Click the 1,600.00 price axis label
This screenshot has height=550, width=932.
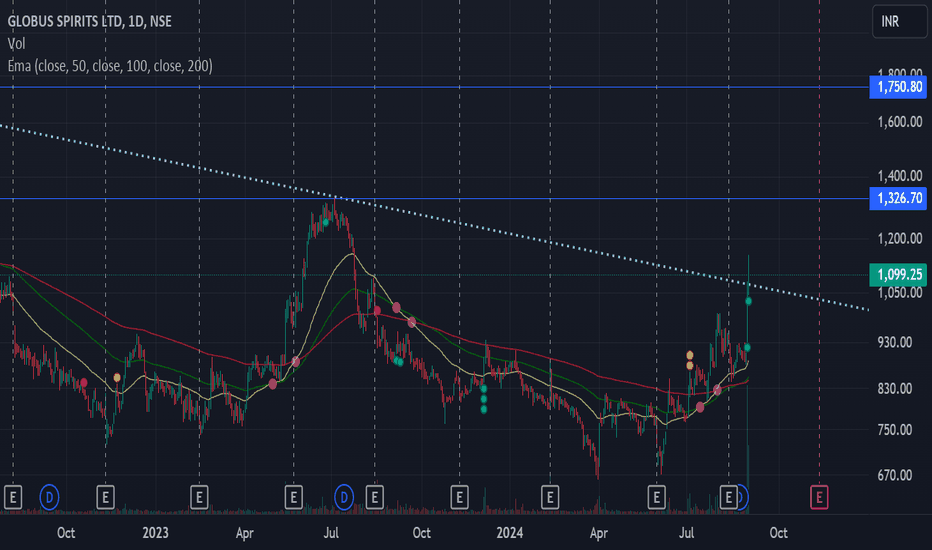(x=900, y=122)
